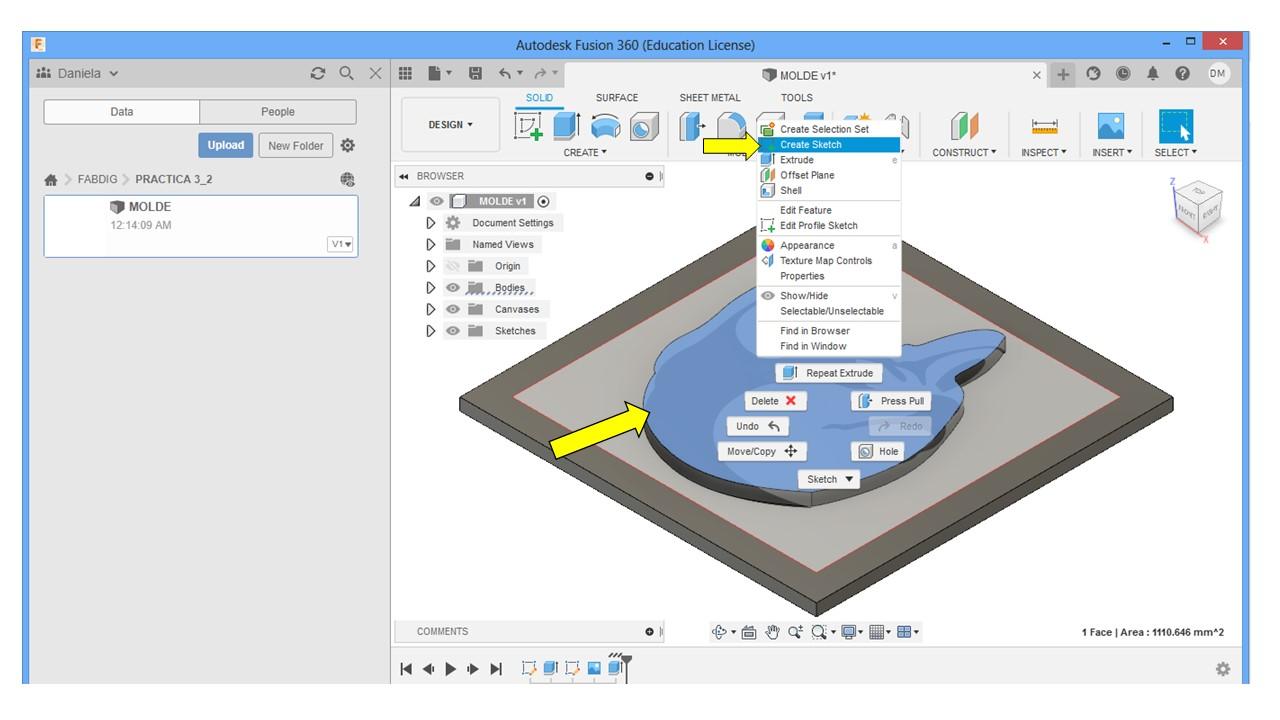1280x720 pixels.
Task: Select the Revolve tool in the toolbar
Action: click(605, 125)
